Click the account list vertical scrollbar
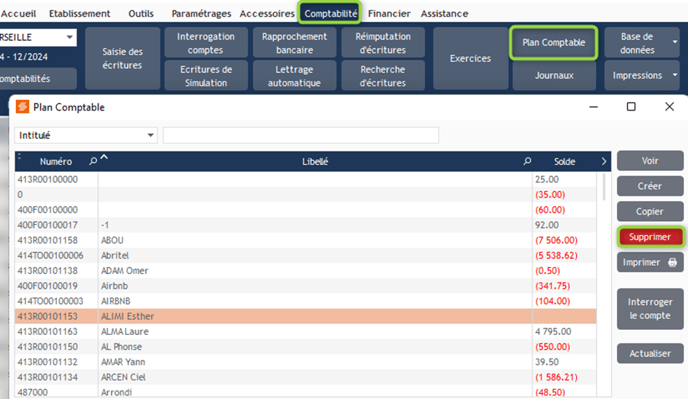 [604, 187]
